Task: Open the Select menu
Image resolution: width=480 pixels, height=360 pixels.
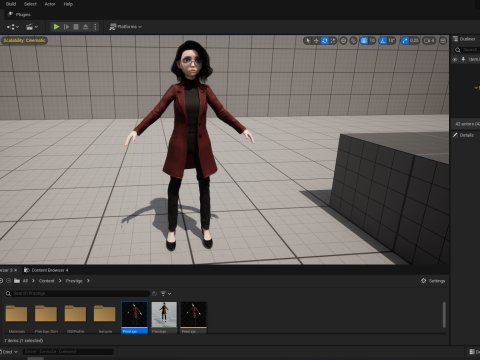Action: [30, 4]
